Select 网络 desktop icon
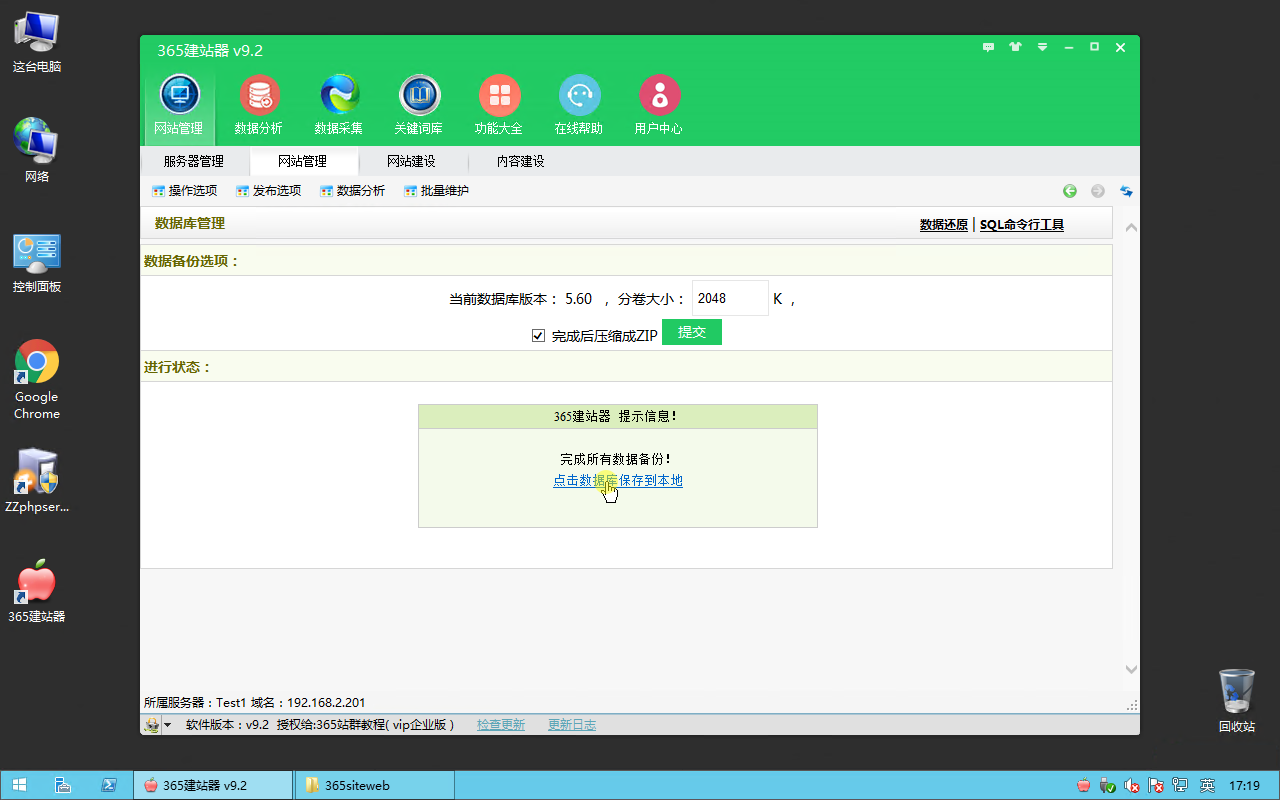 tap(37, 150)
